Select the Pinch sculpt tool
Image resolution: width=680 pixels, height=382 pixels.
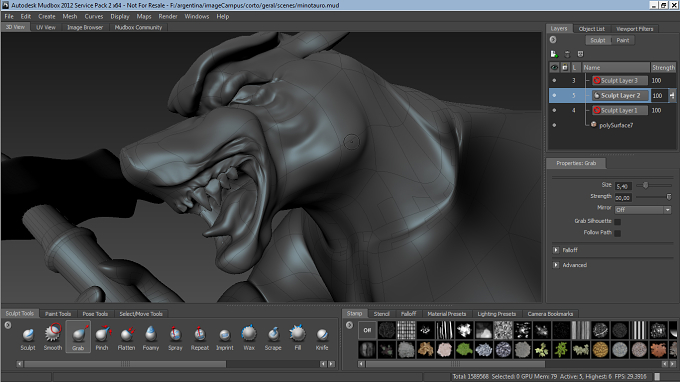pyautogui.click(x=102, y=337)
